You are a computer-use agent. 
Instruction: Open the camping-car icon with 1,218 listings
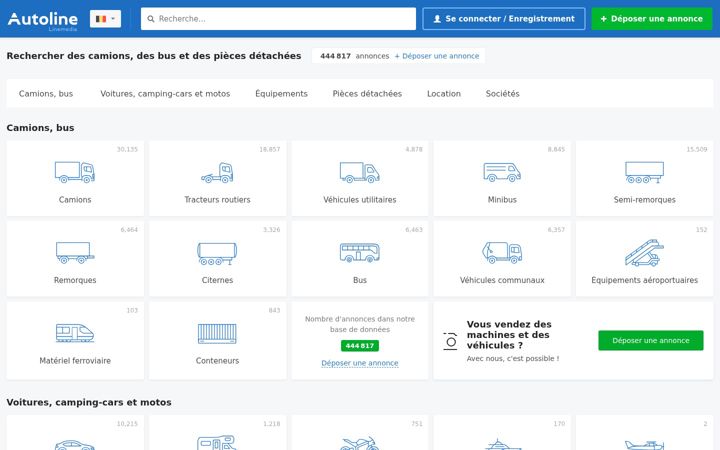[x=217, y=442]
